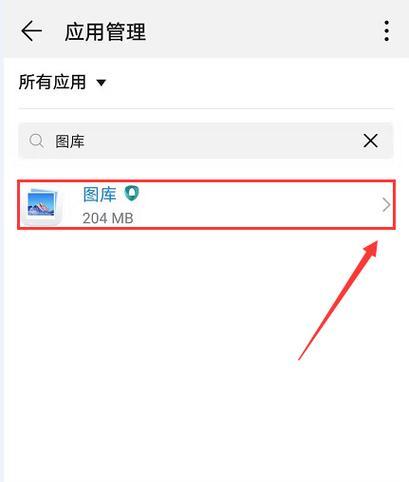Click the red arrow annotation
The width and height of the screenshot is (409, 482).
pos(338,300)
